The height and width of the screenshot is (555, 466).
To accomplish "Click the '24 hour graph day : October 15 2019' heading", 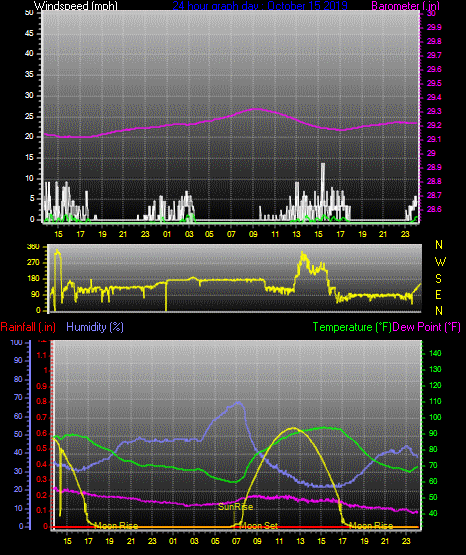I will (260, 5).
